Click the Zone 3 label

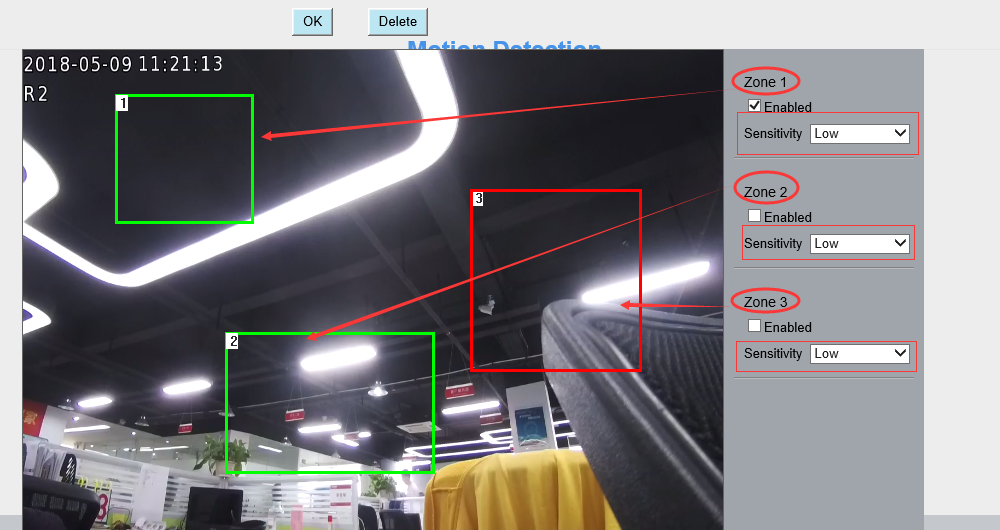tap(765, 302)
